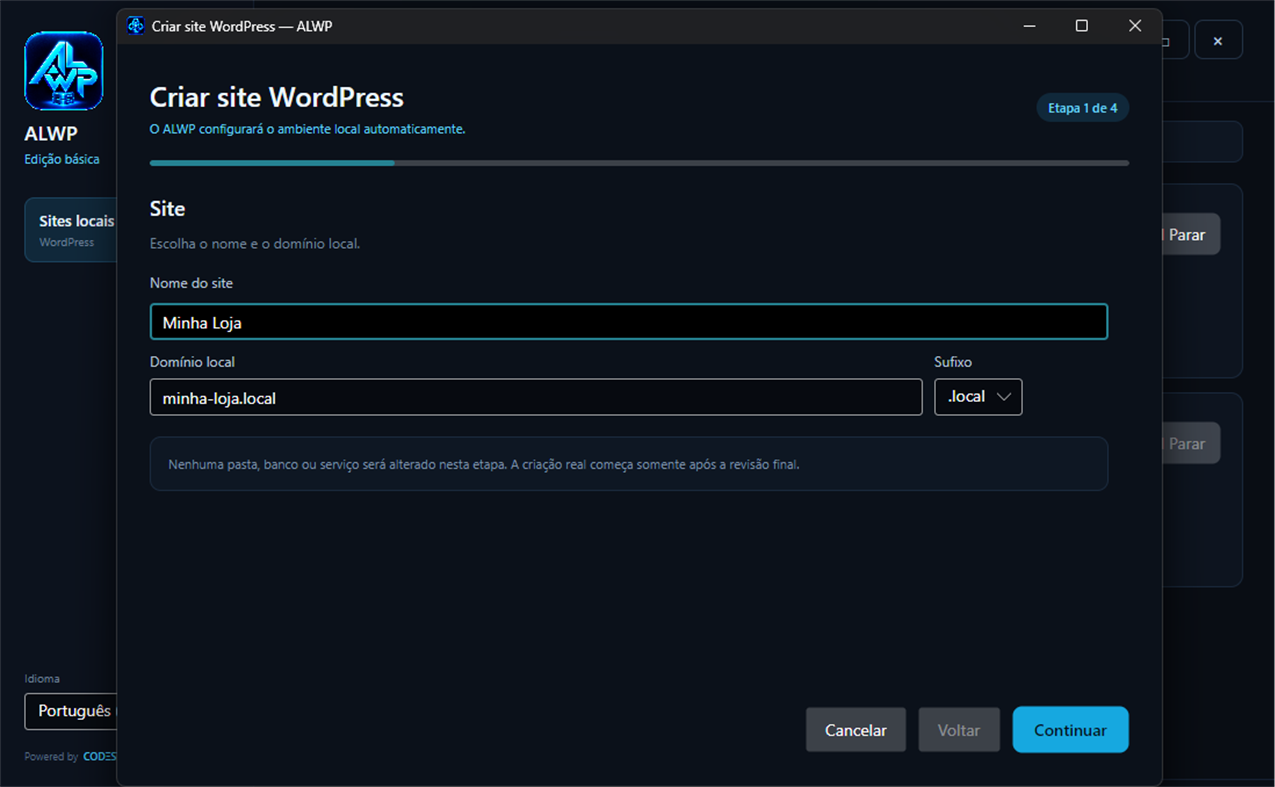Image resolution: width=1275 pixels, height=787 pixels.
Task: Close the Criar site WordPress dialog
Action: [1135, 26]
